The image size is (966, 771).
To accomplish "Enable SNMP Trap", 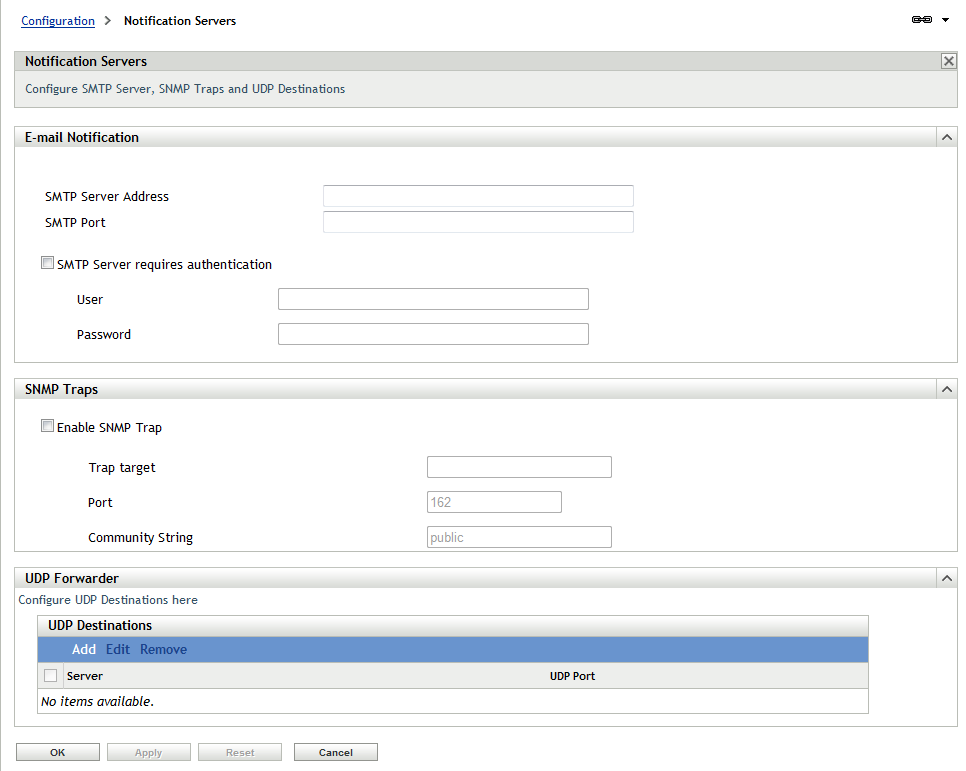I will click(x=47, y=425).
